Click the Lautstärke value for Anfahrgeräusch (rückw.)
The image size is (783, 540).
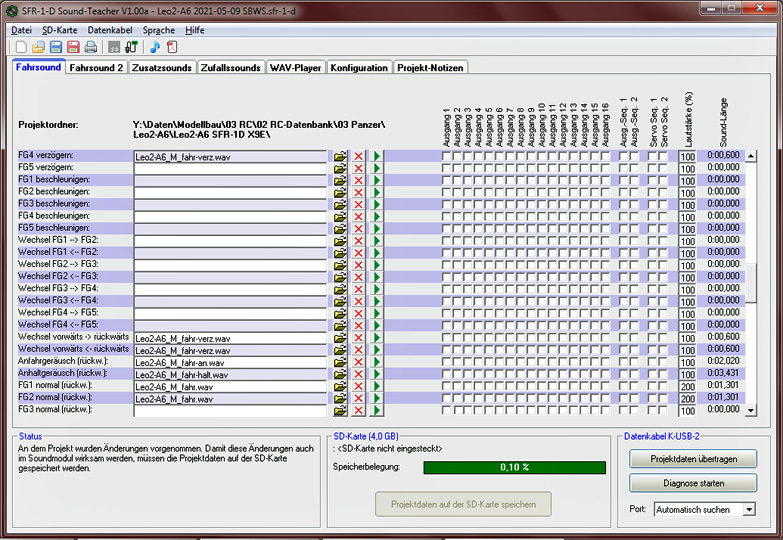coord(687,362)
